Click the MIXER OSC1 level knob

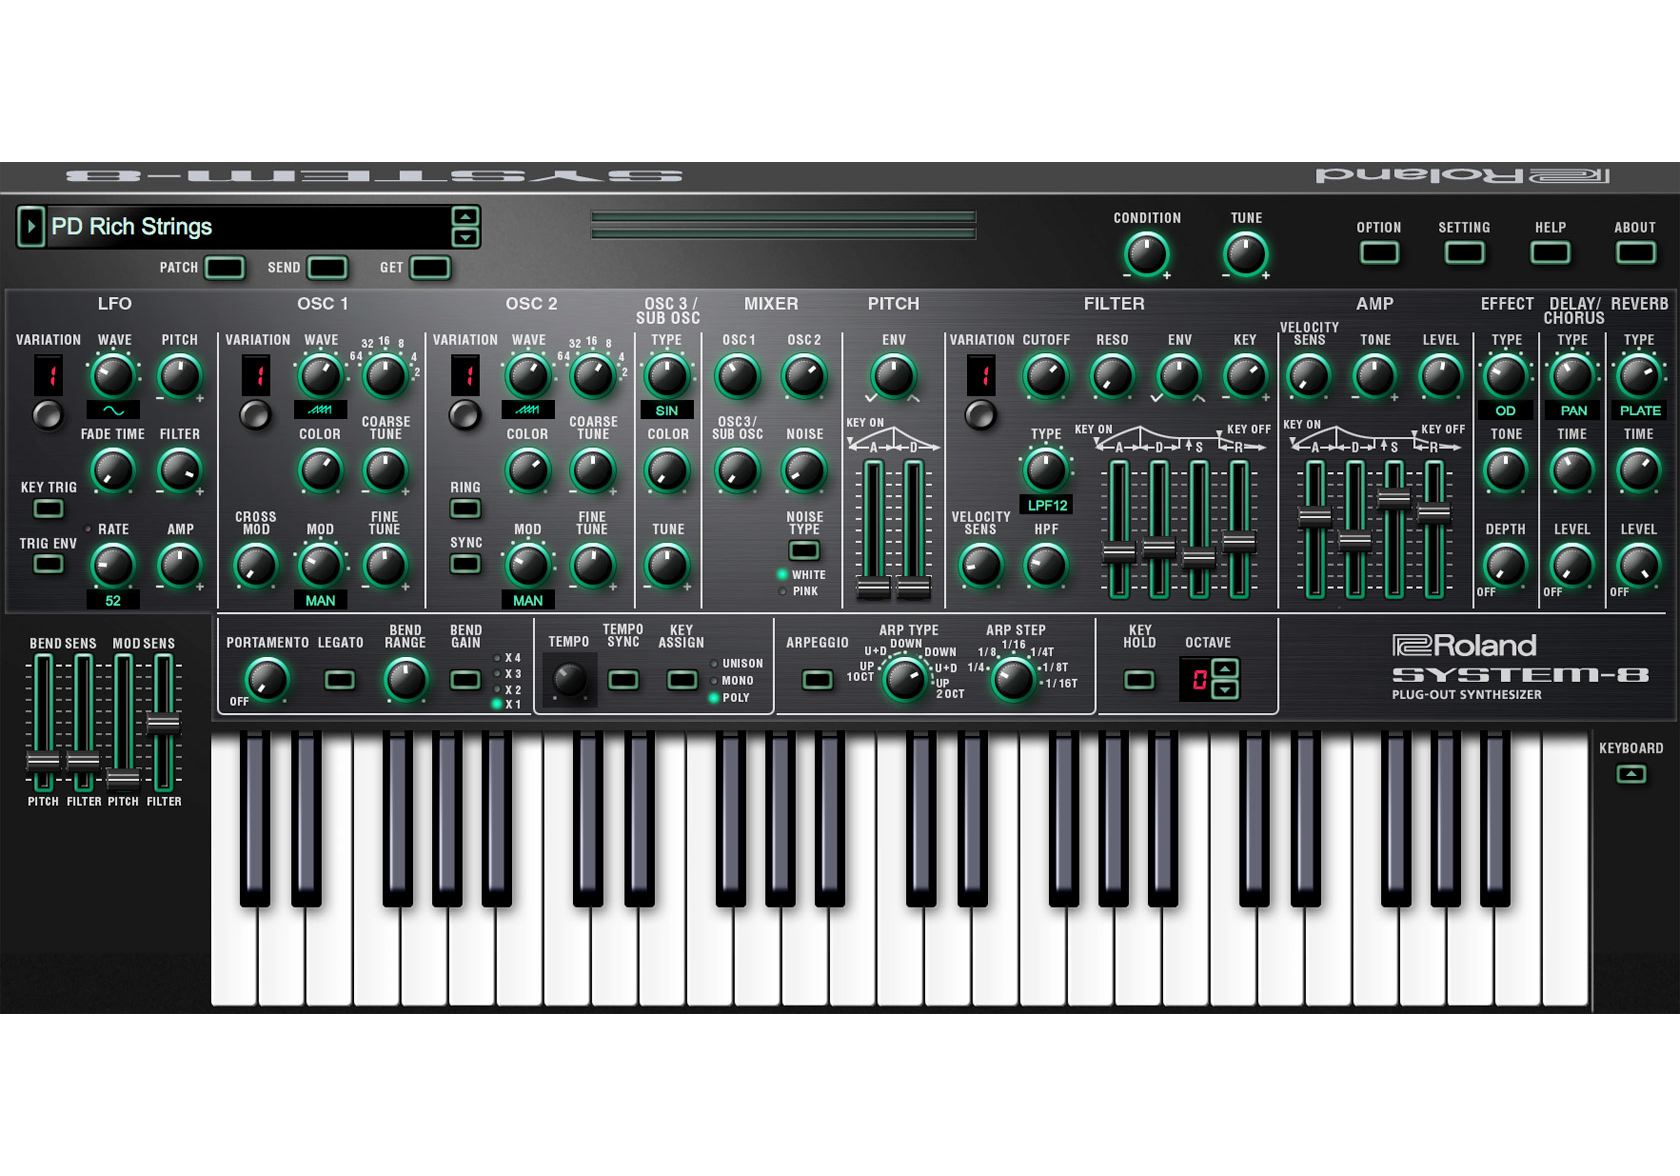click(738, 376)
